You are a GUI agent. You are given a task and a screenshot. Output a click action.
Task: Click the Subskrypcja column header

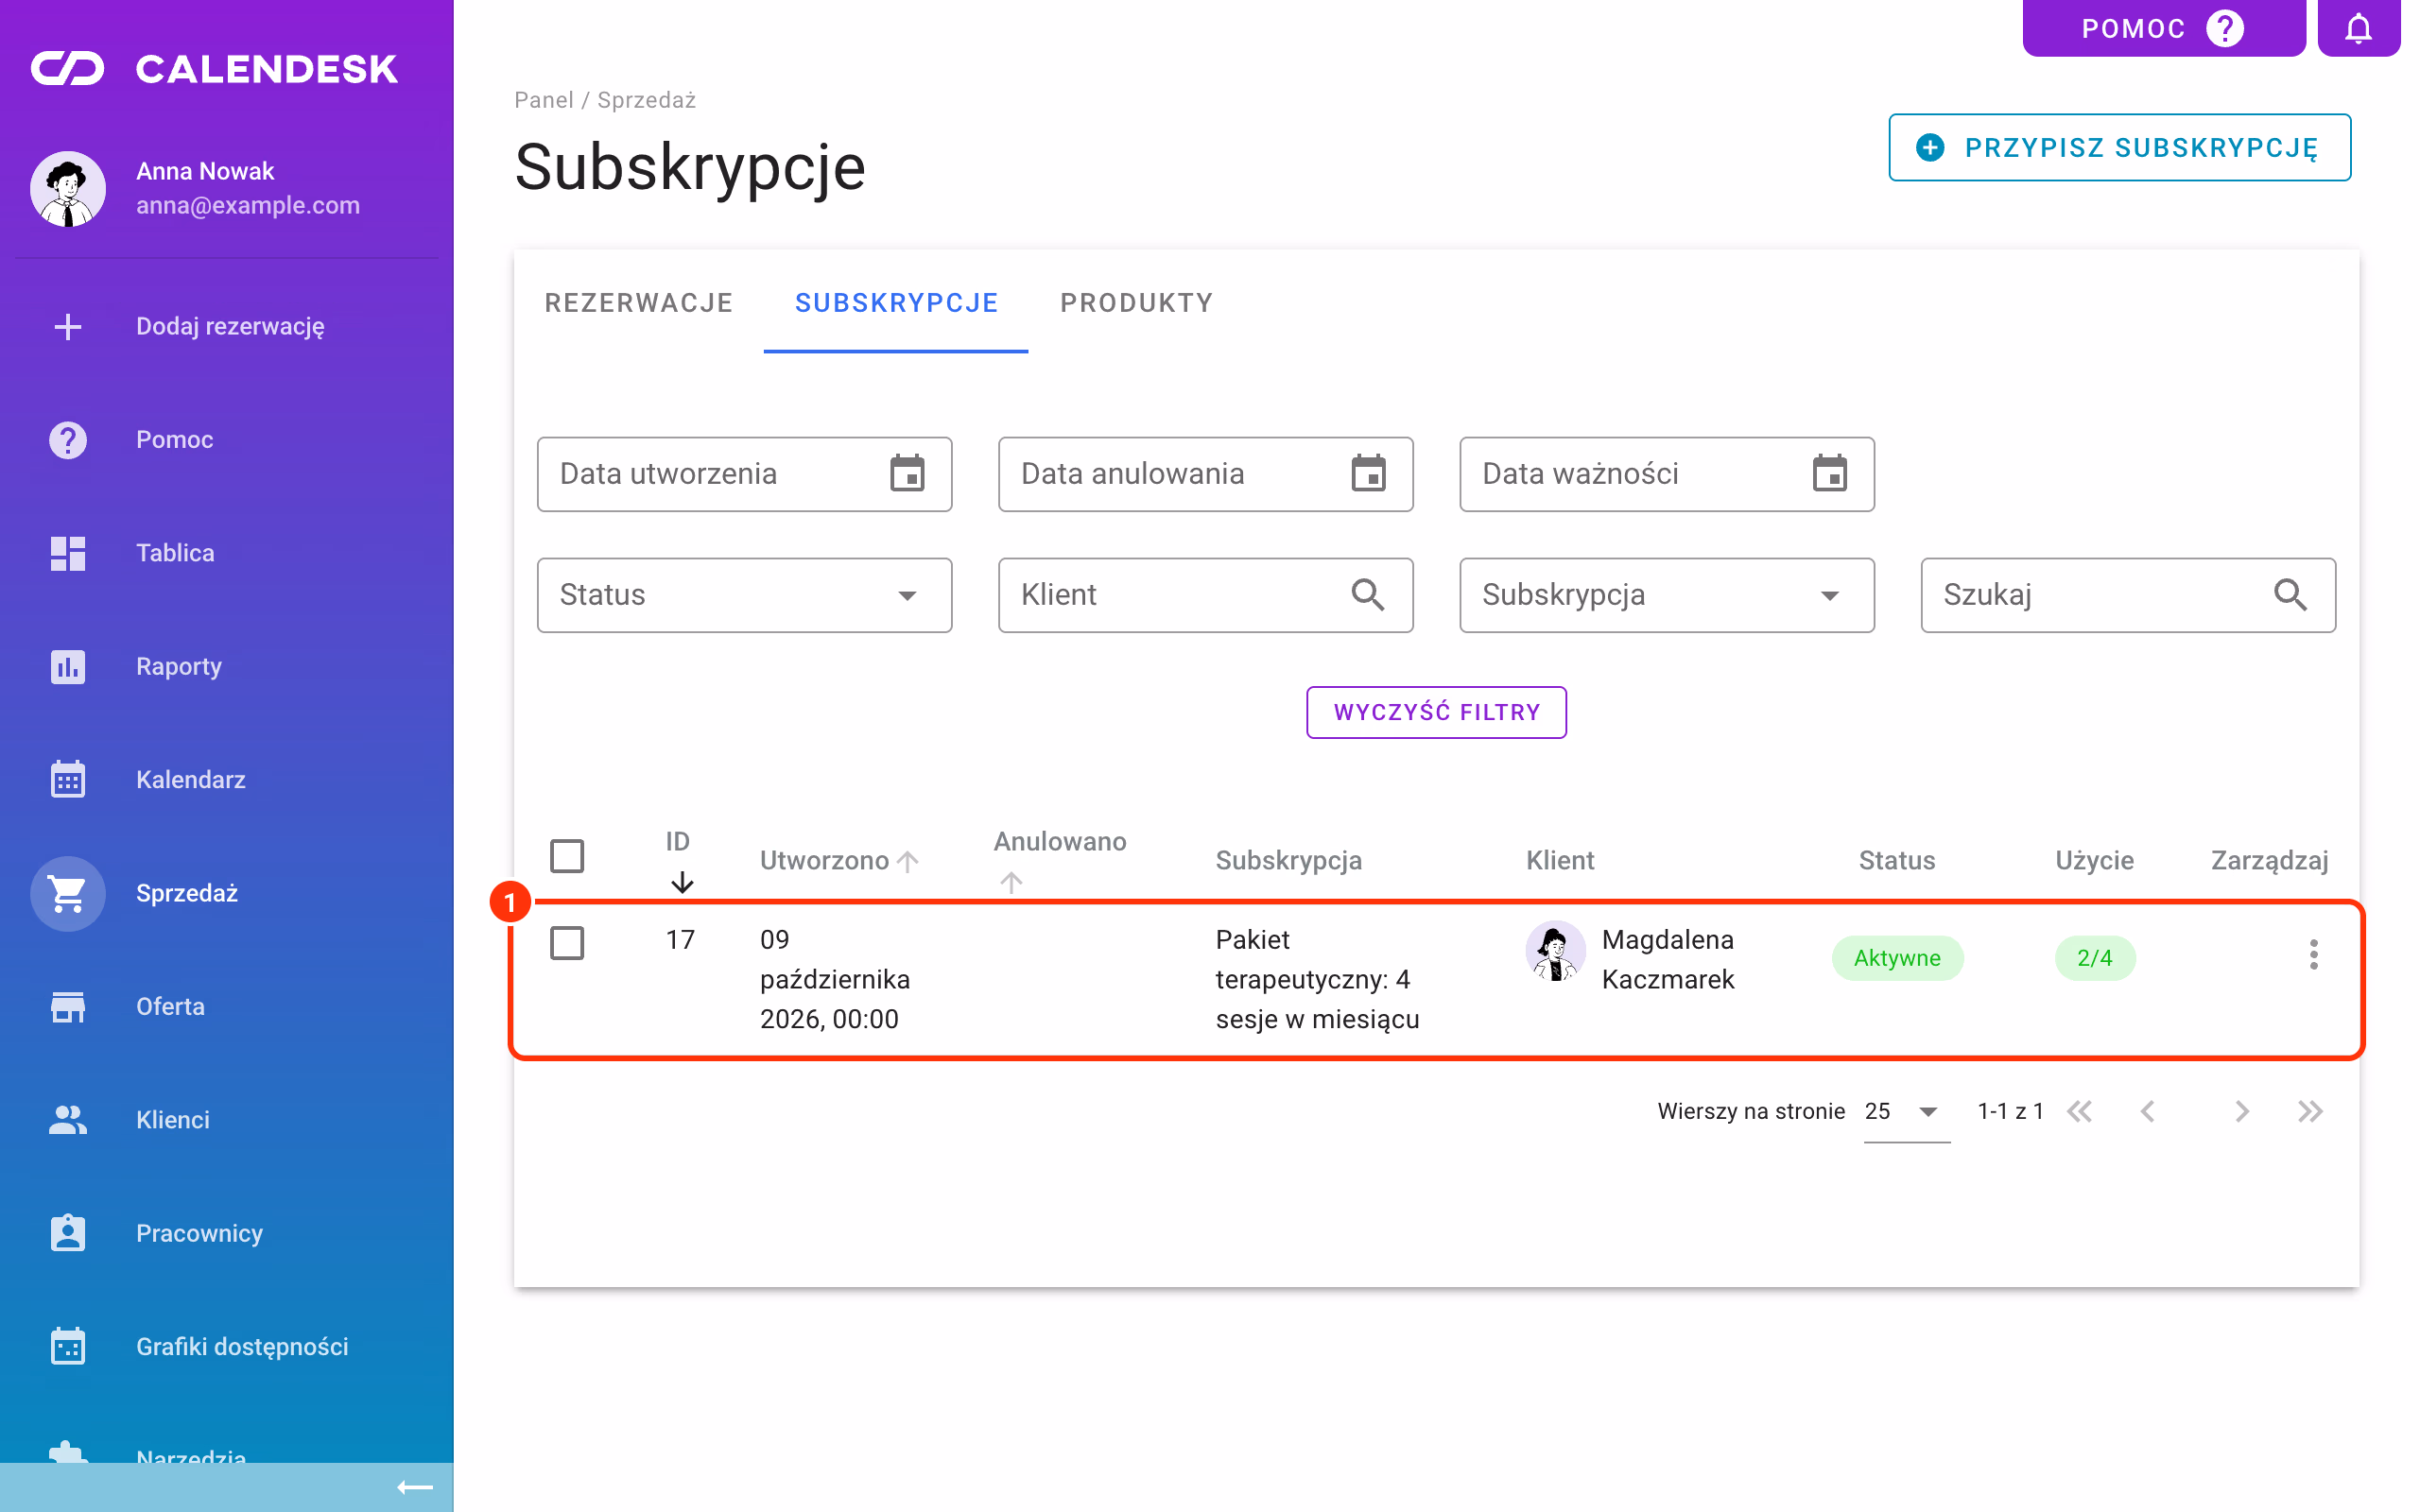pyautogui.click(x=1288, y=860)
